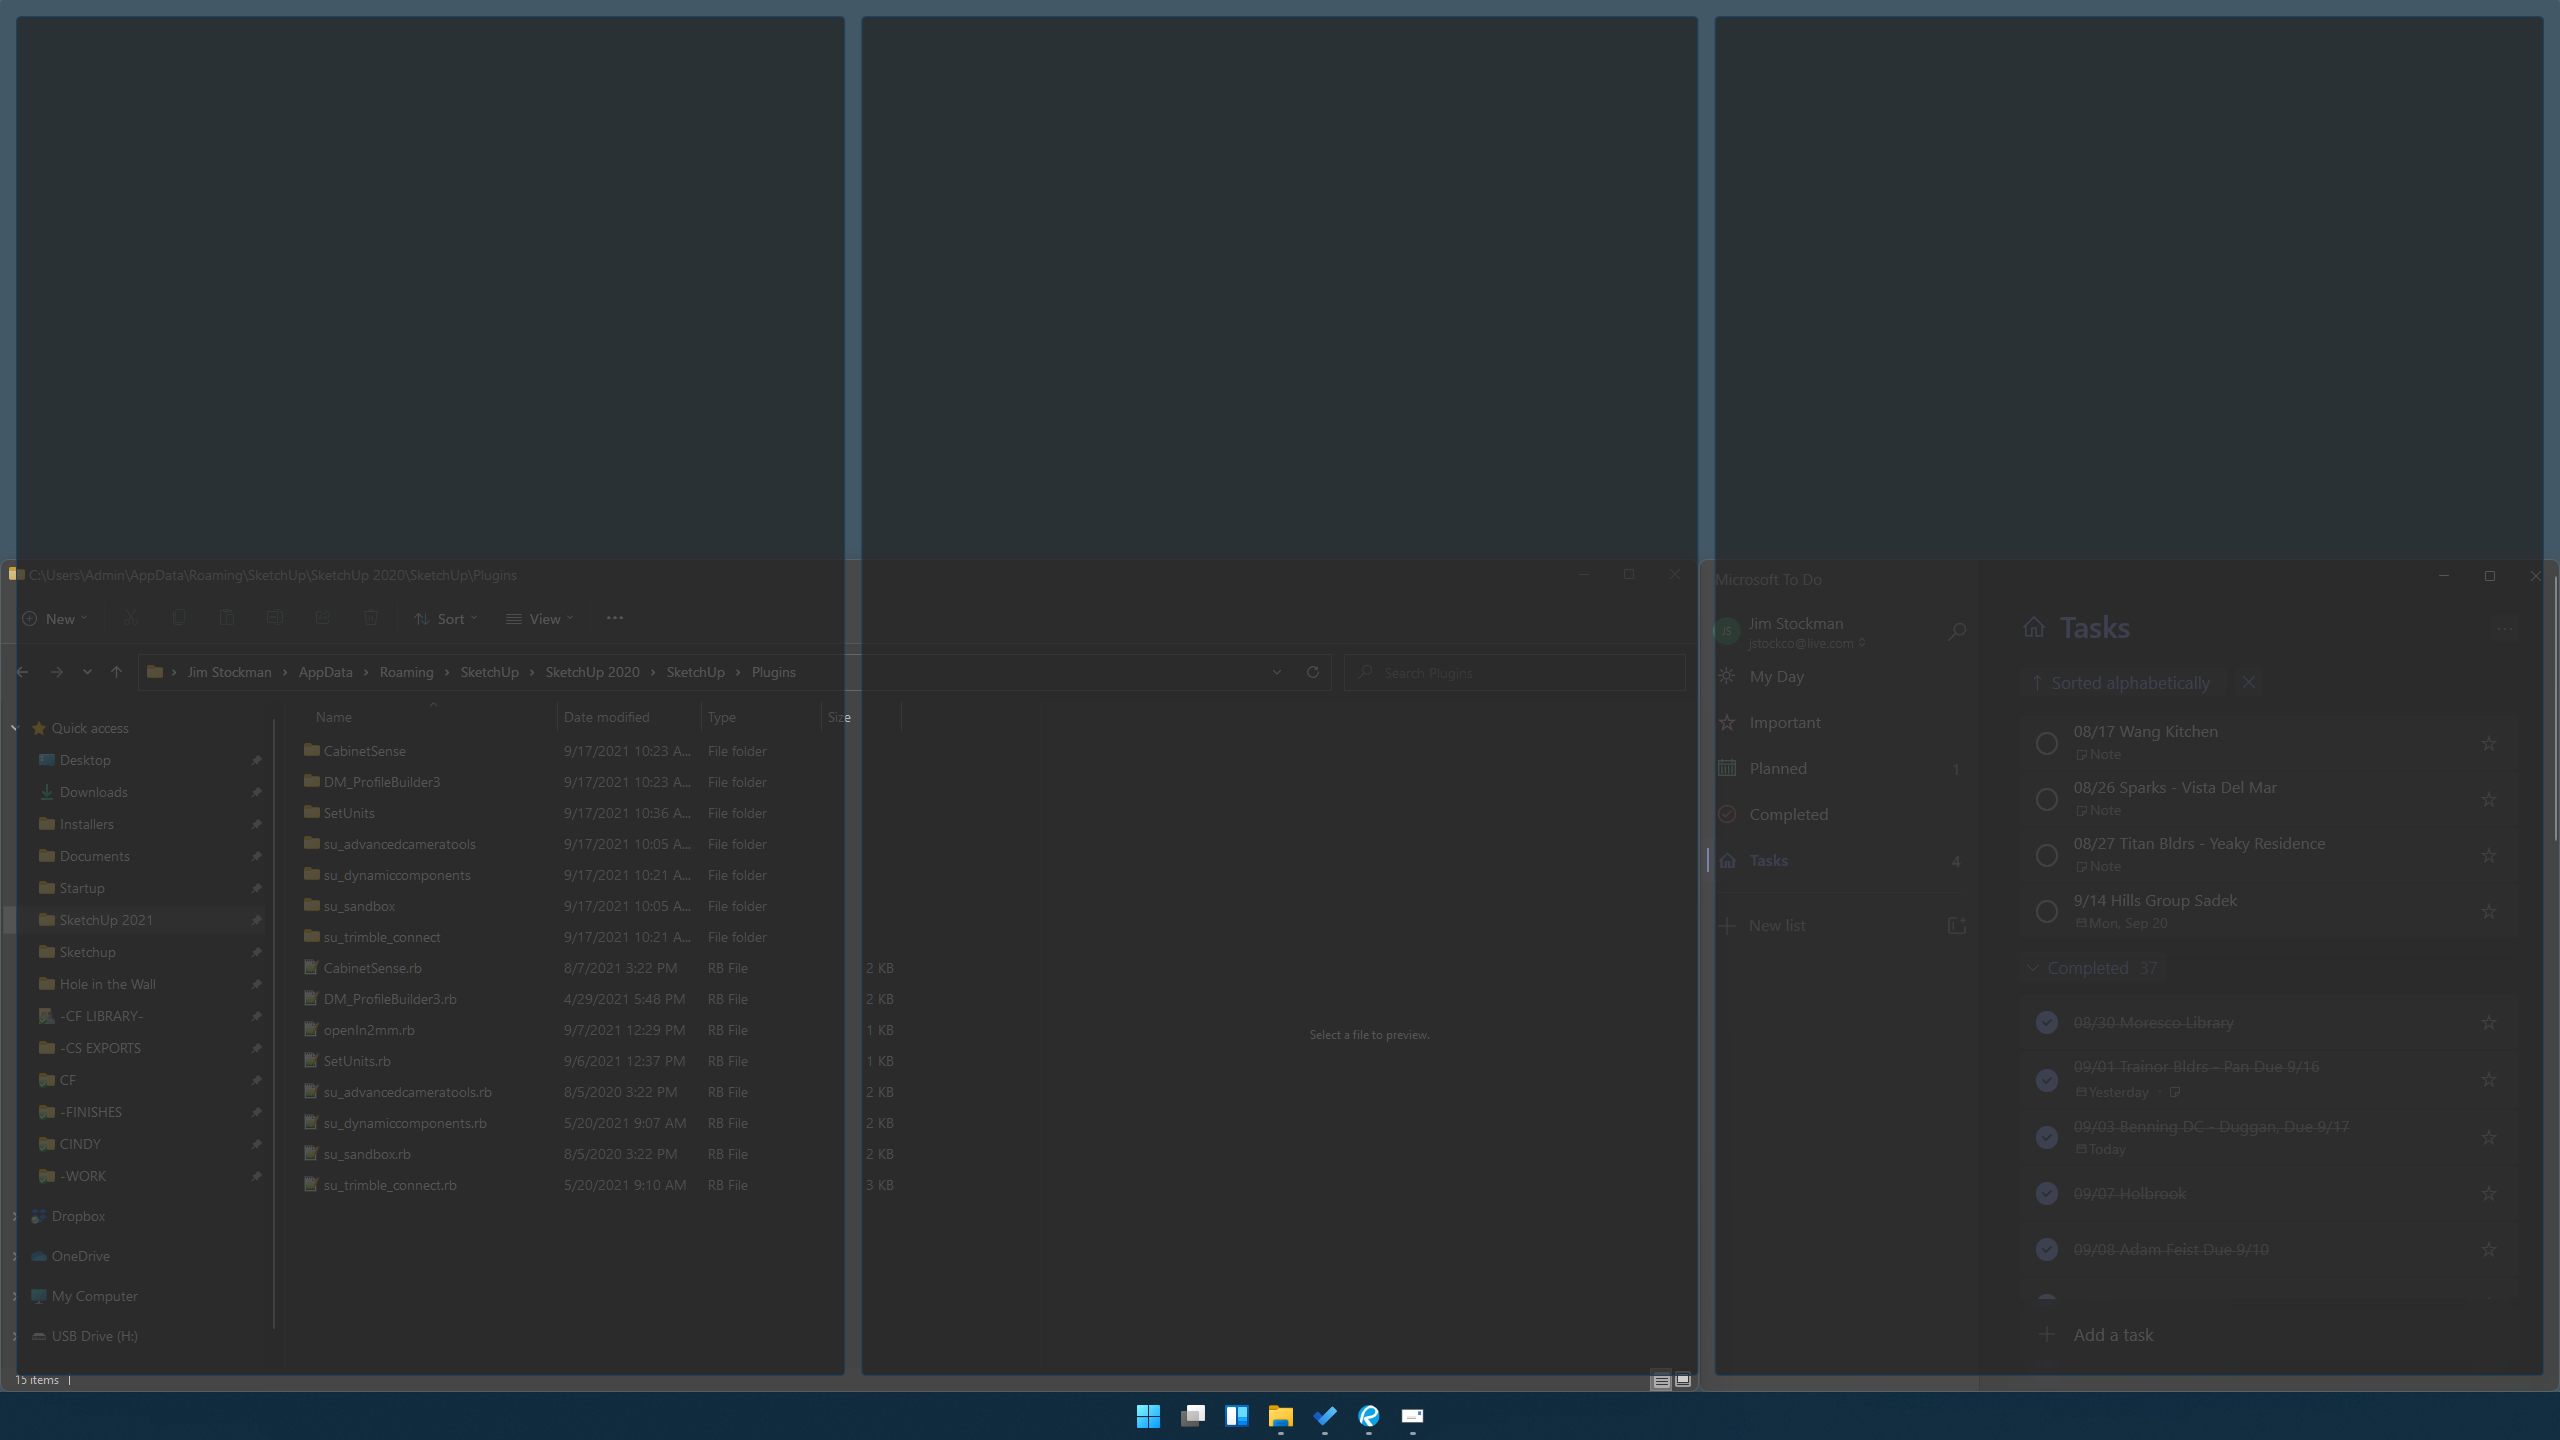Mark 08/17 Wang Kitchen task complete
The image size is (2560, 1440).
pyautogui.click(x=2046, y=743)
